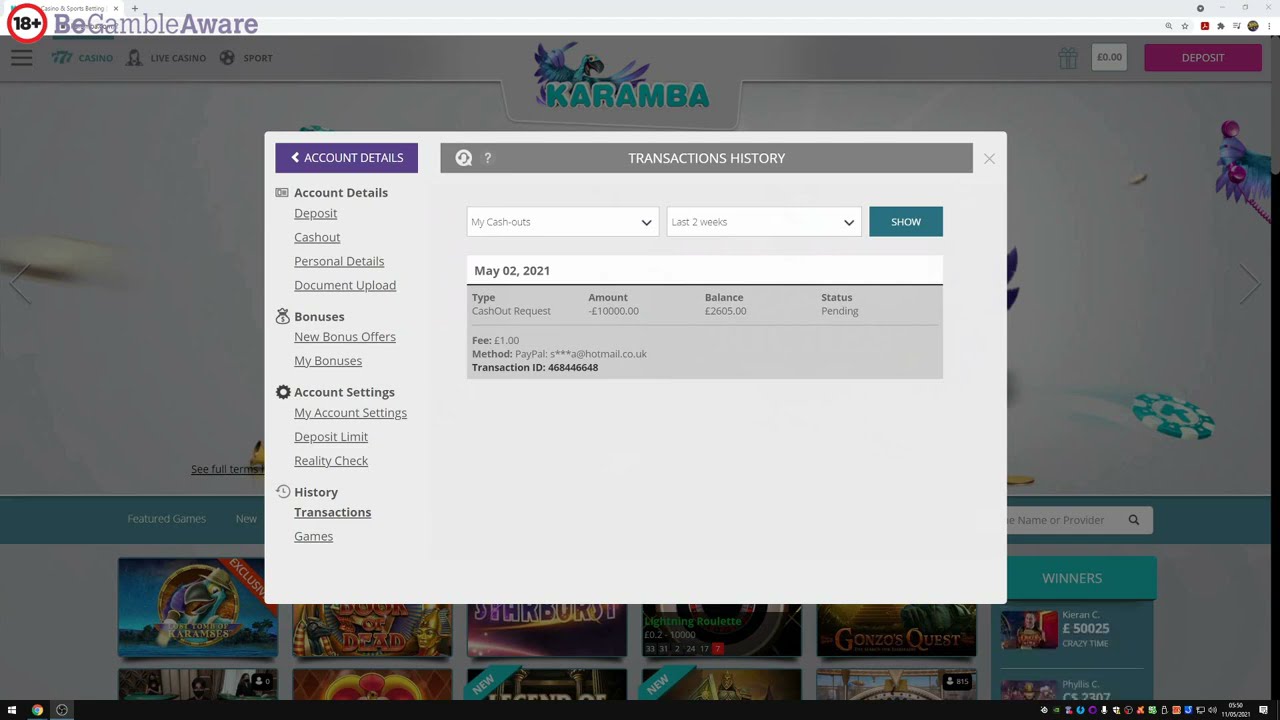Screen dimensions: 1280x720
Task: Click the £0.00 balance box
Action: click(x=1109, y=58)
